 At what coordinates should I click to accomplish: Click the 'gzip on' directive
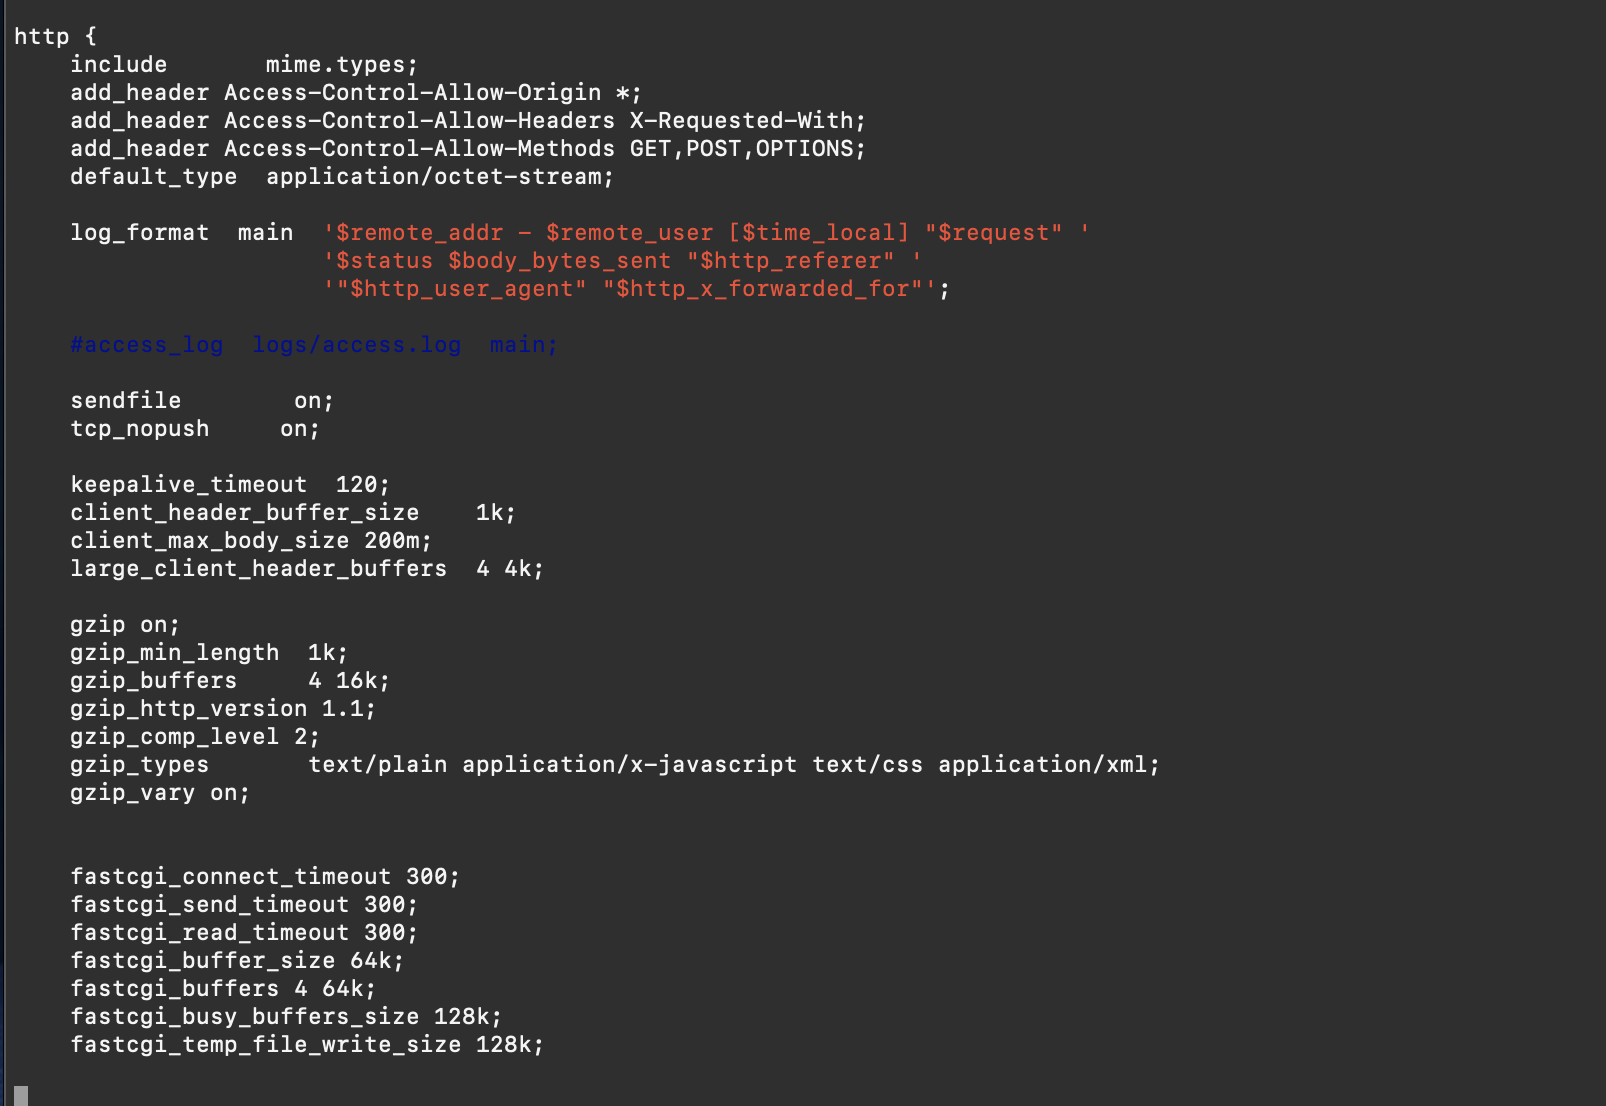[x=125, y=625]
